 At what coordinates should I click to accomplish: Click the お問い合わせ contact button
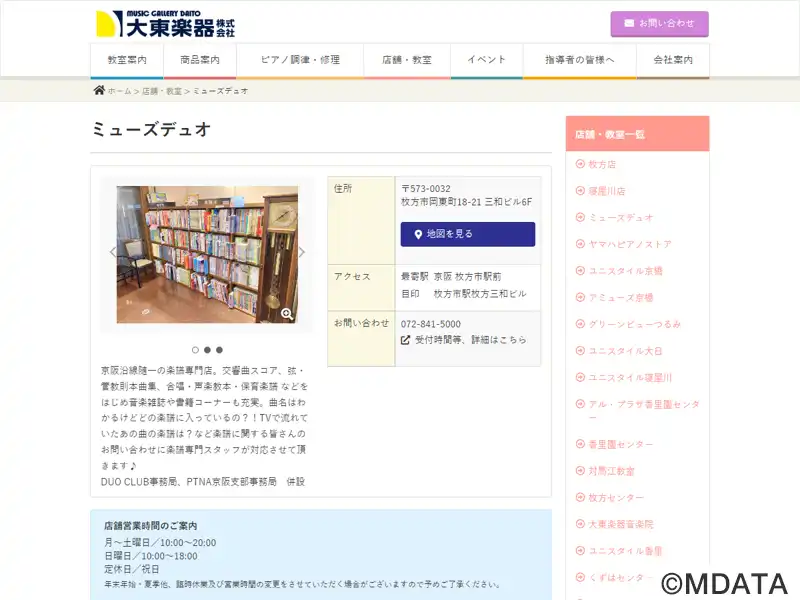(659, 23)
